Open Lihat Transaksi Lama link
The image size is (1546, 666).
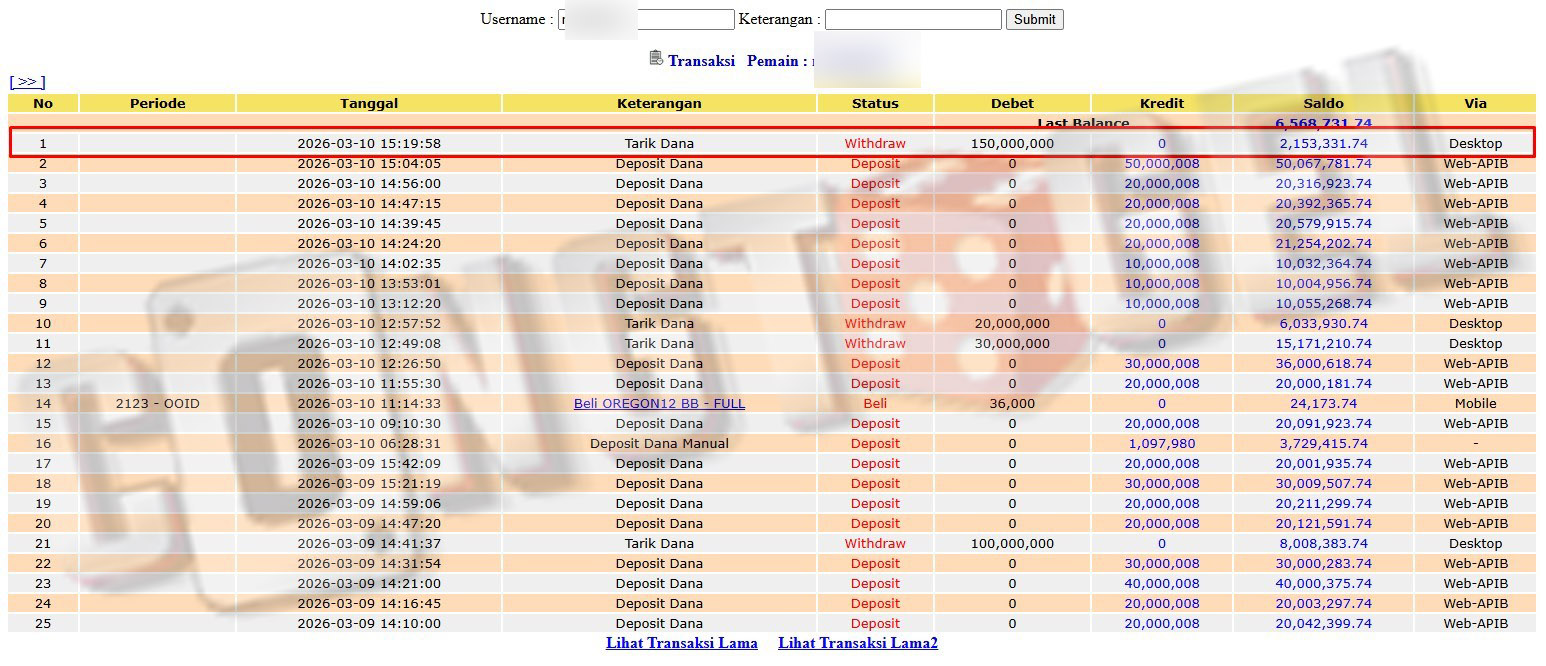click(681, 643)
